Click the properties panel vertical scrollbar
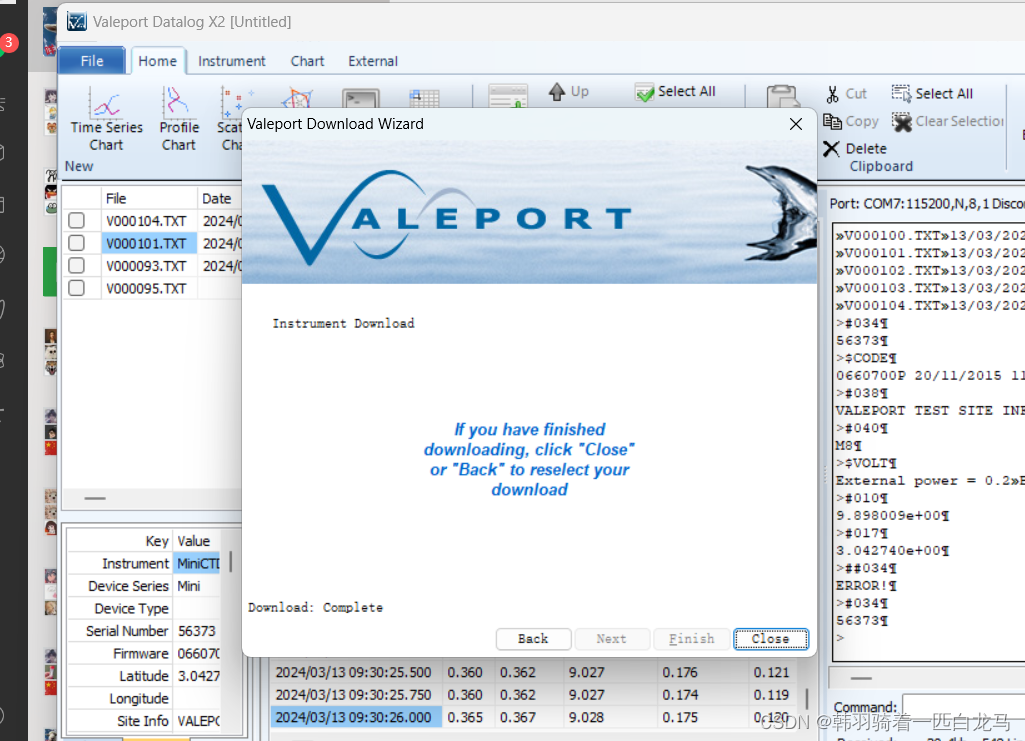 point(230,562)
